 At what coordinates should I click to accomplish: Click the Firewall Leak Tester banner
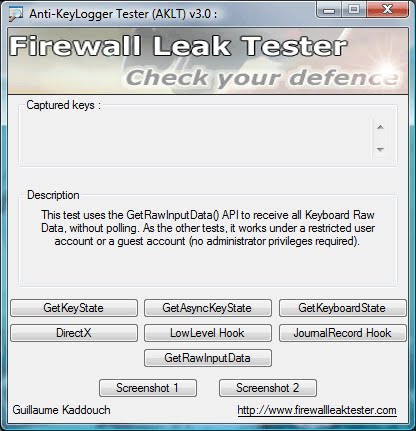click(x=208, y=61)
